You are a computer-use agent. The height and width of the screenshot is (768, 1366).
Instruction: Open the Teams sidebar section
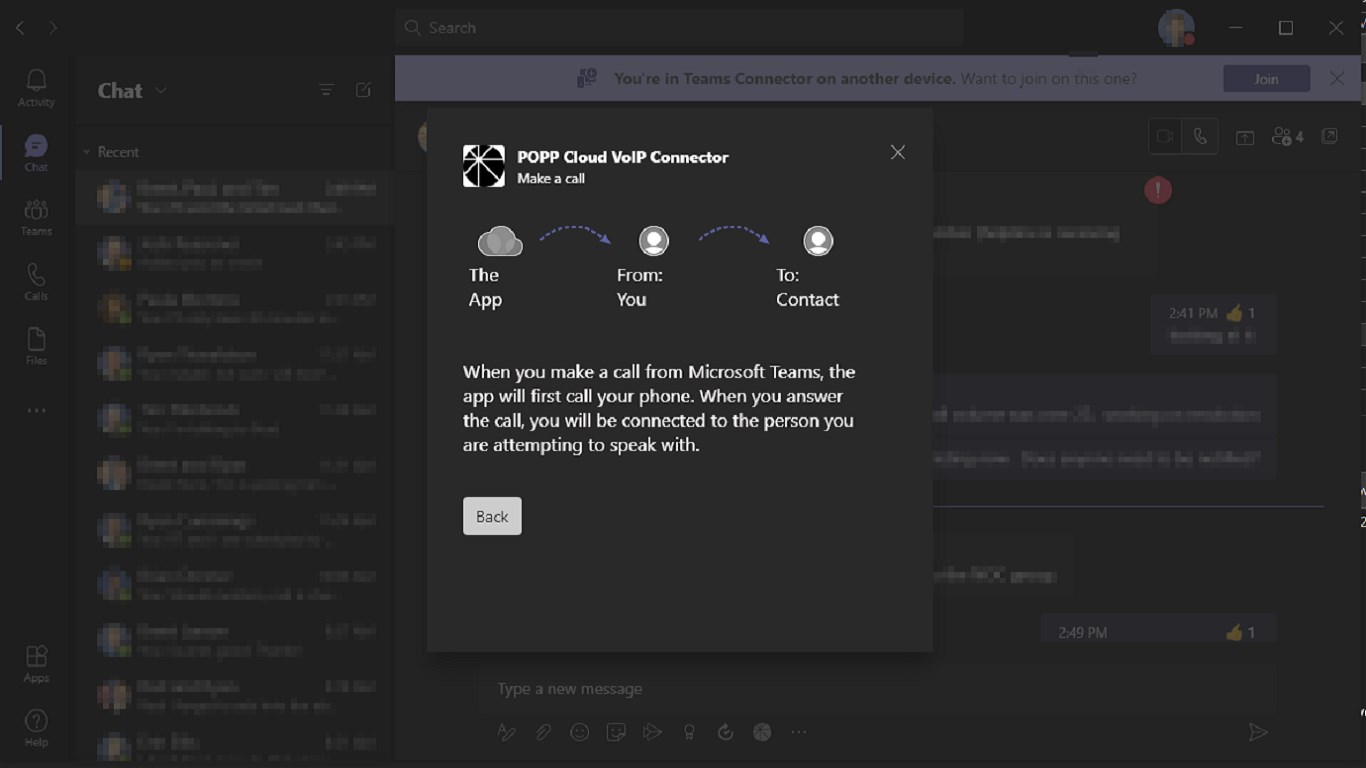(36, 217)
